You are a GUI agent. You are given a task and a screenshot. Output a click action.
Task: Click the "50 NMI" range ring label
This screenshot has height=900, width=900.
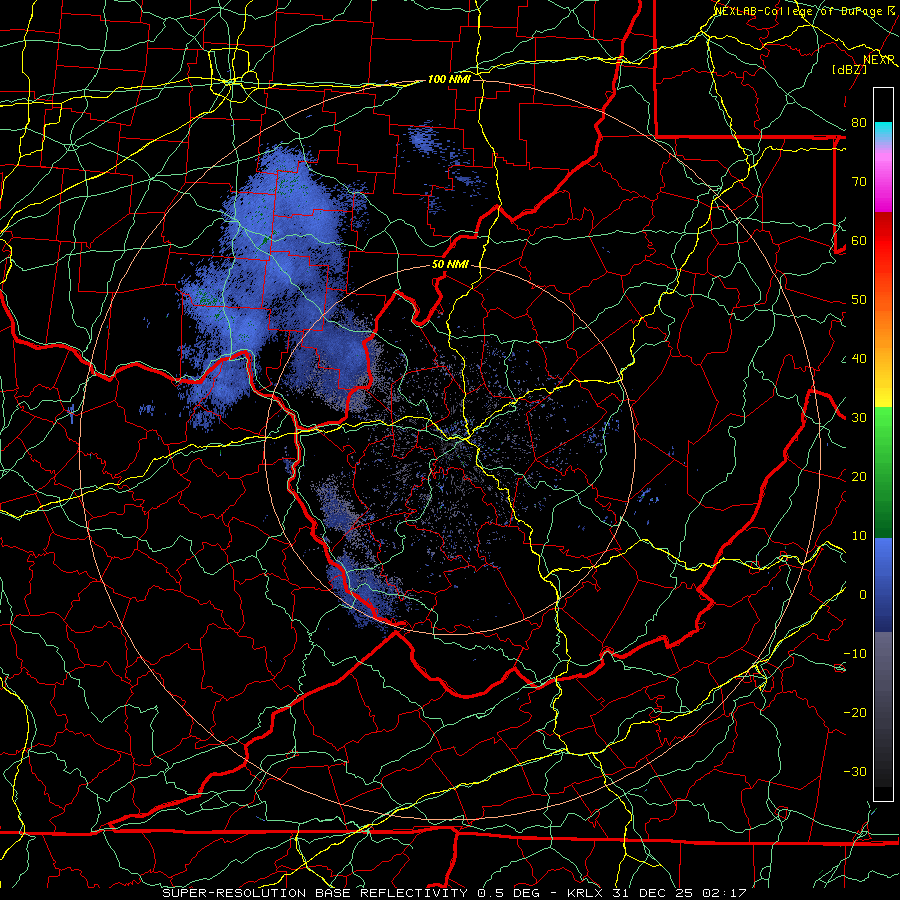pyautogui.click(x=450, y=265)
